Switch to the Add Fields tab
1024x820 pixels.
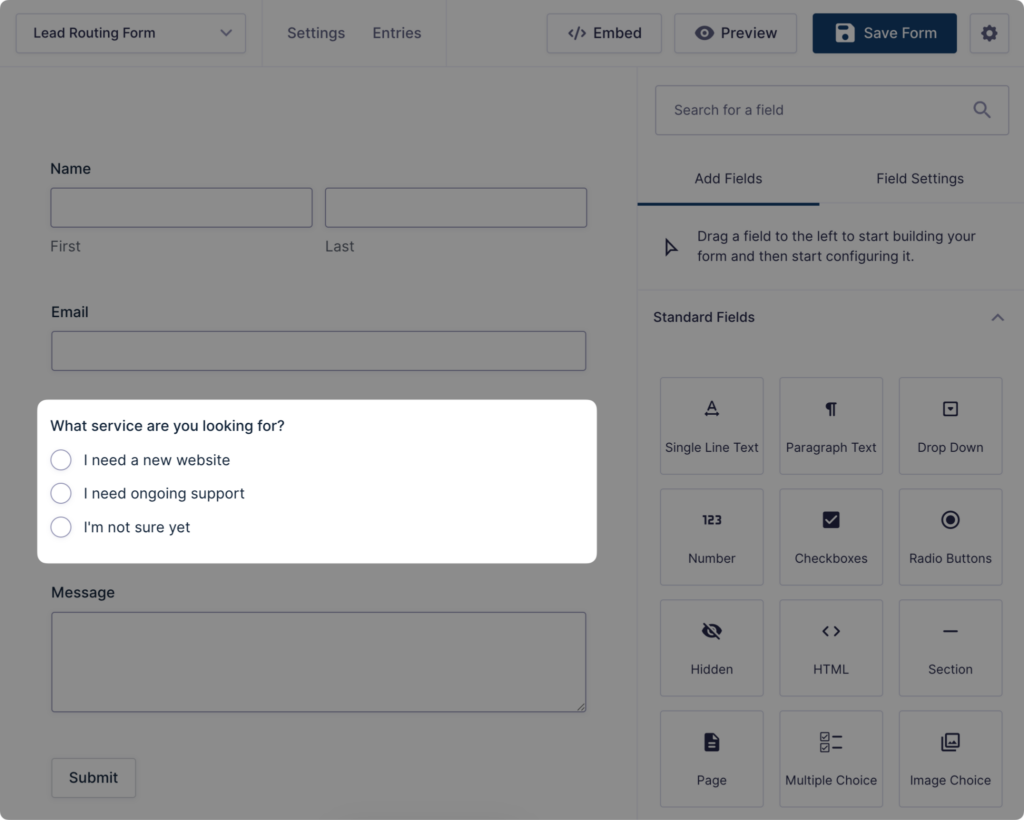click(728, 178)
